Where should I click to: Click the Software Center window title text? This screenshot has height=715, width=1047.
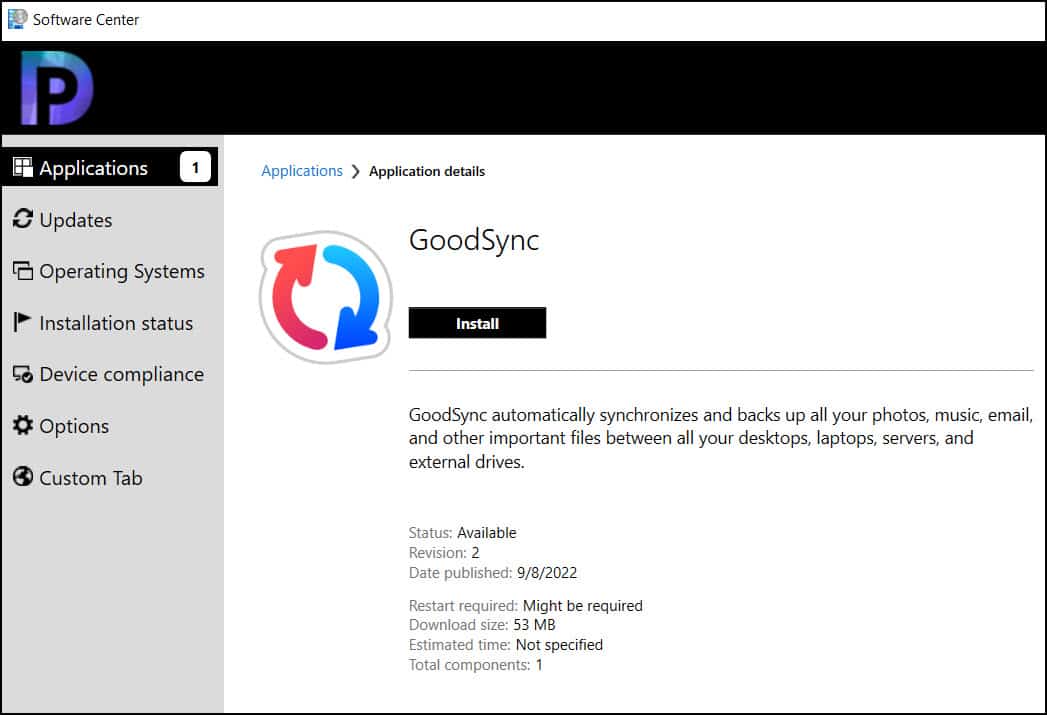(x=85, y=20)
